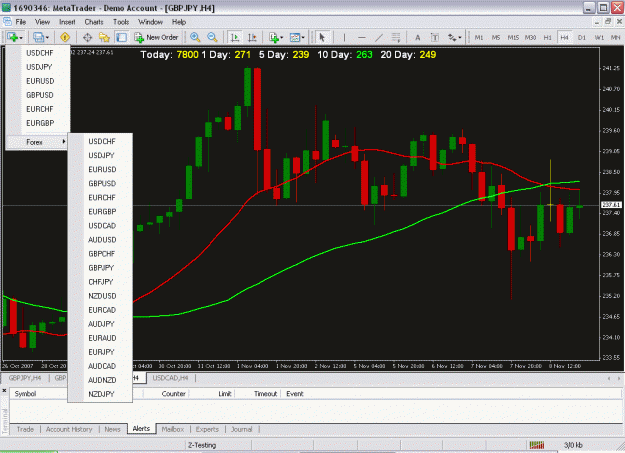Switch chart to M30 timeframe
This screenshot has height=453, width=625.
pos(530,37)
